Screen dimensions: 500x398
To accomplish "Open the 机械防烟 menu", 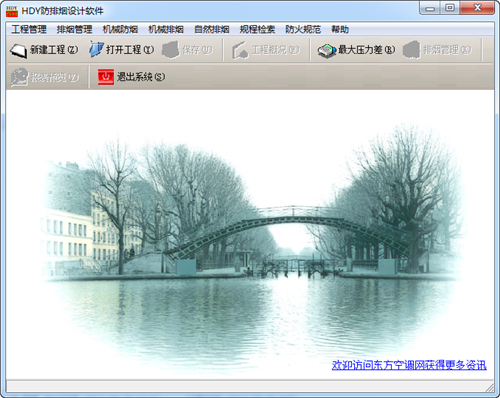I will 120,30.
